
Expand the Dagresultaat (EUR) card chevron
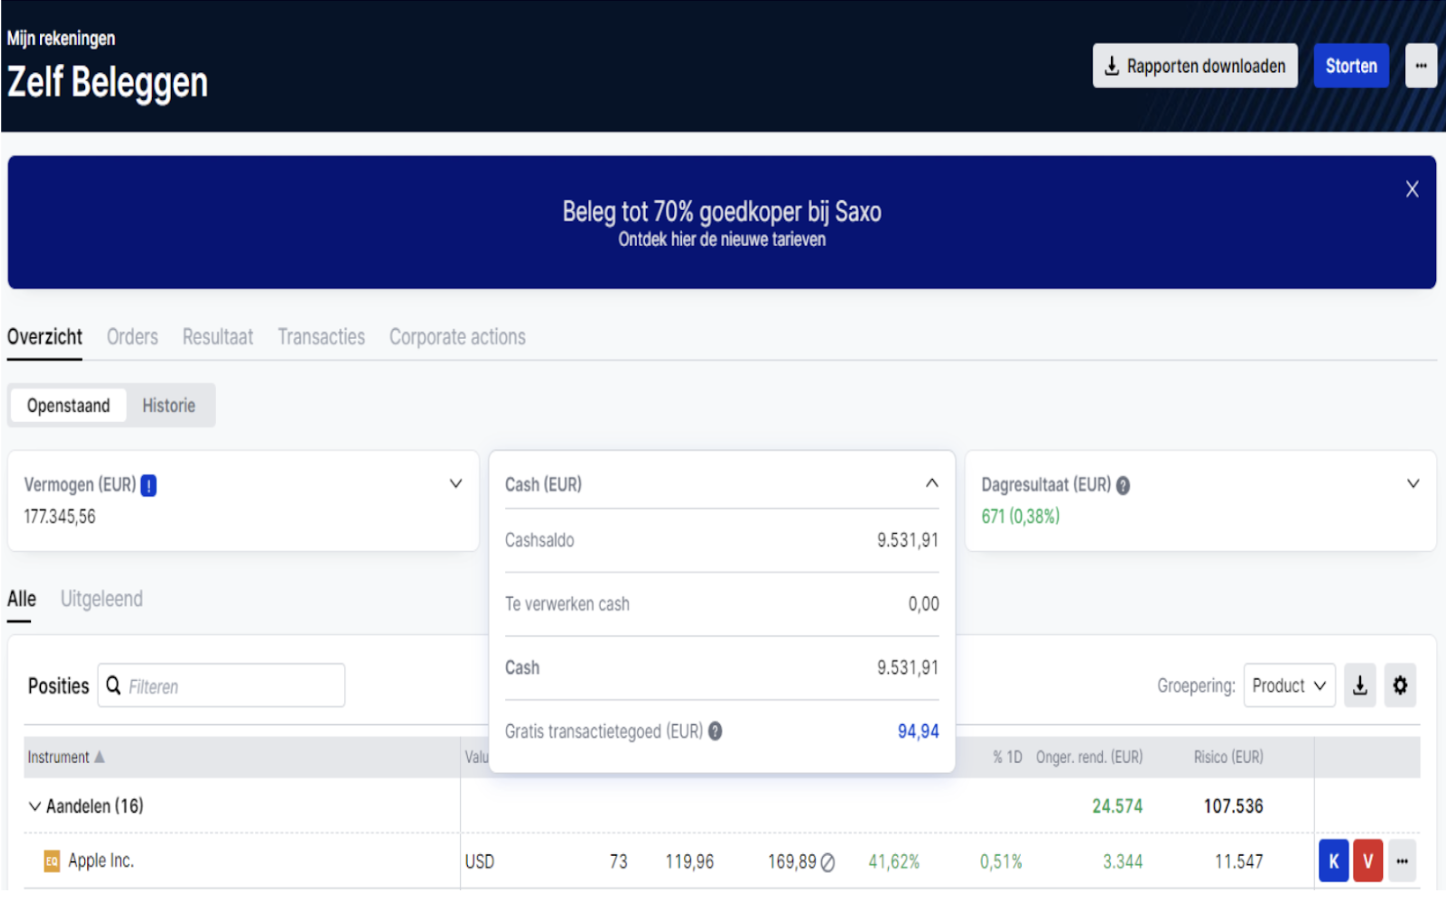[x=1412, y=484]
